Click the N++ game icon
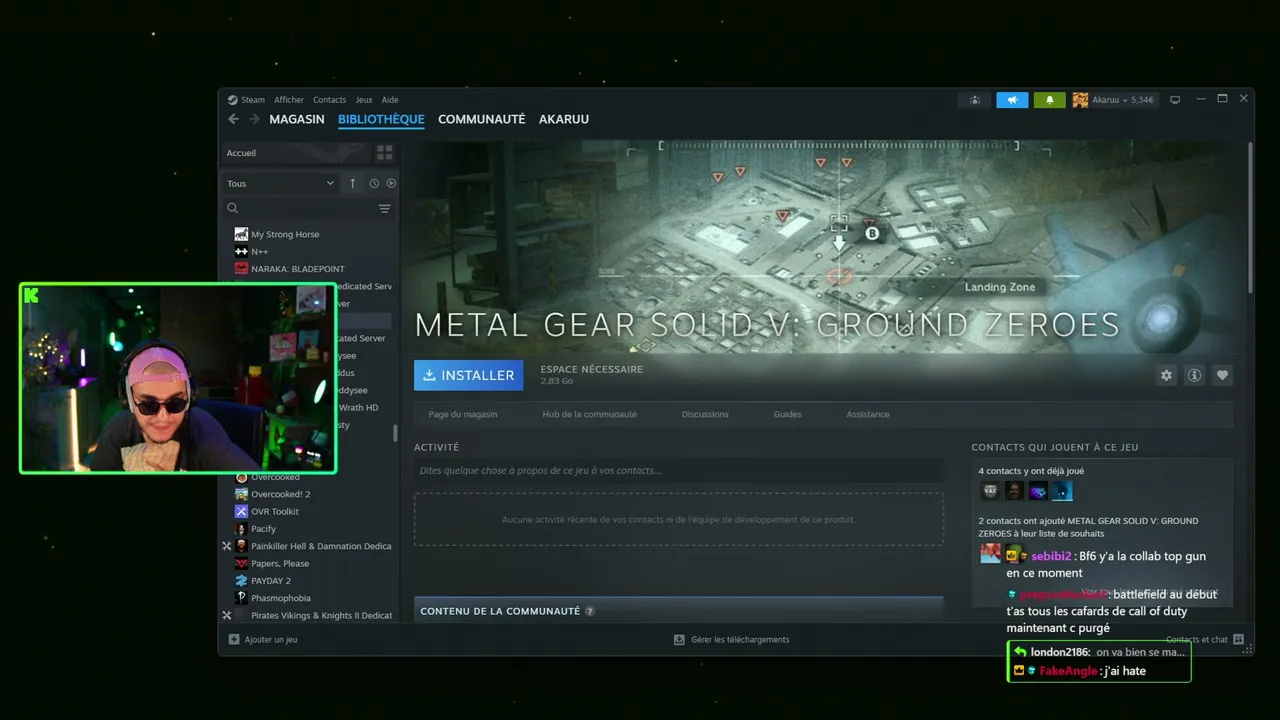Screen dimensions: 1280x720 pyautogui.click(x=241, y=251)
